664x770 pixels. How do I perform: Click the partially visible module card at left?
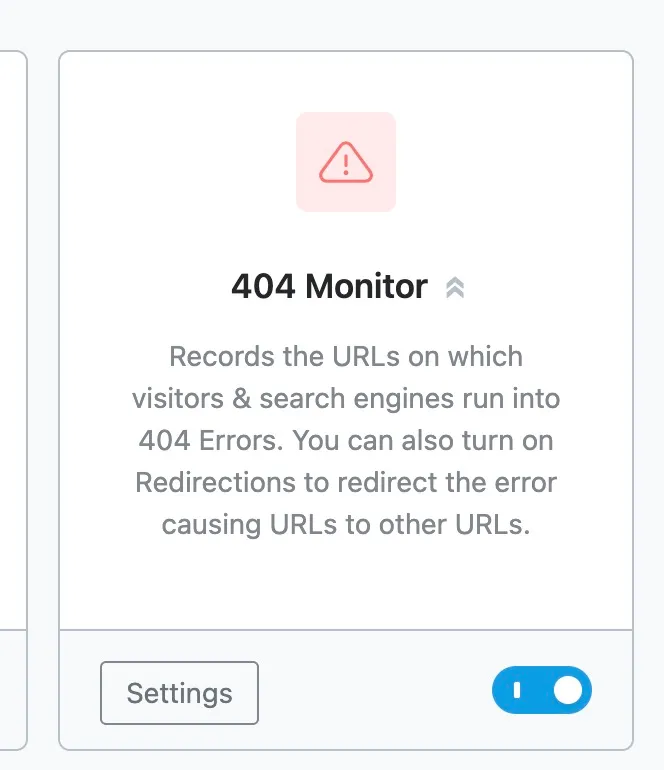tap(12, 400)
